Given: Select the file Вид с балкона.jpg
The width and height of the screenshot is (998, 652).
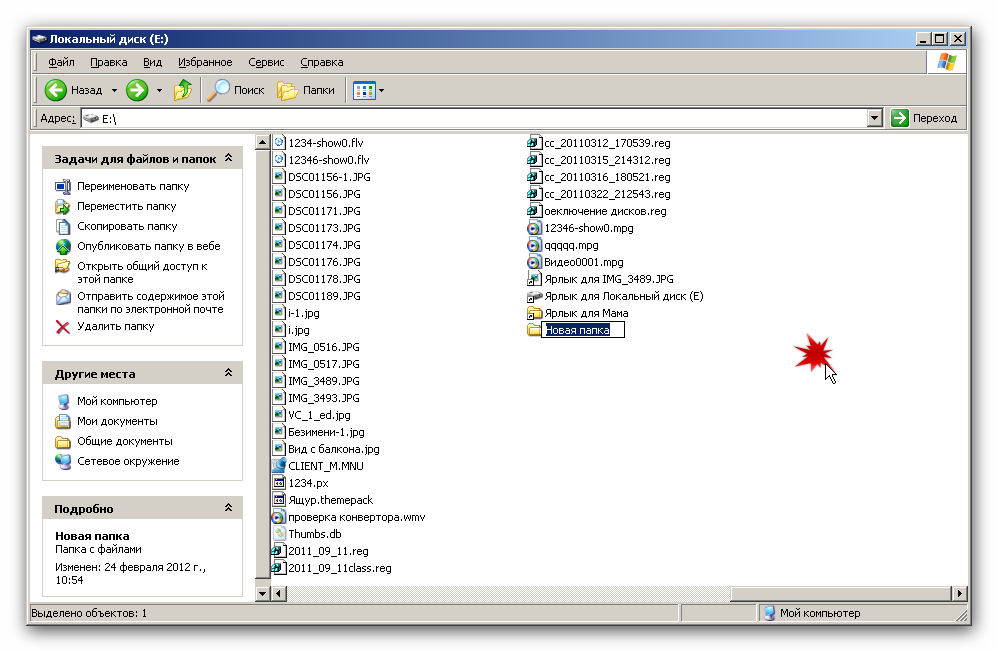Looking at the screenshot, I should (x=334, y=449).
